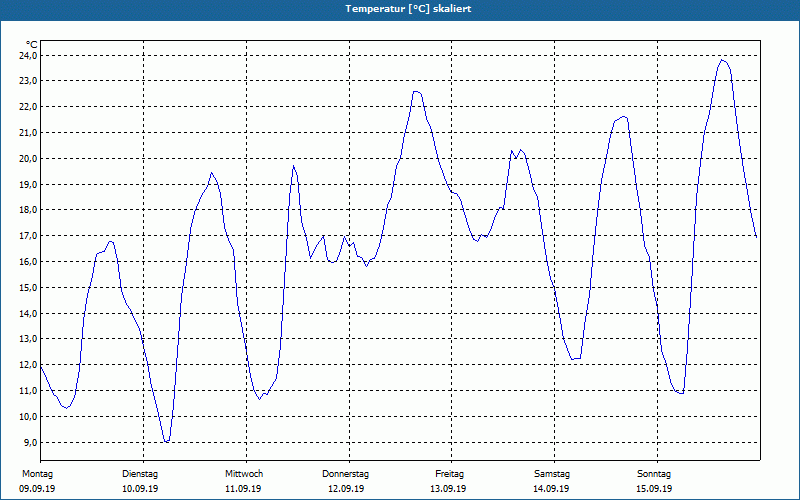Click the 17,0 axis value

(x=28, y=236)
